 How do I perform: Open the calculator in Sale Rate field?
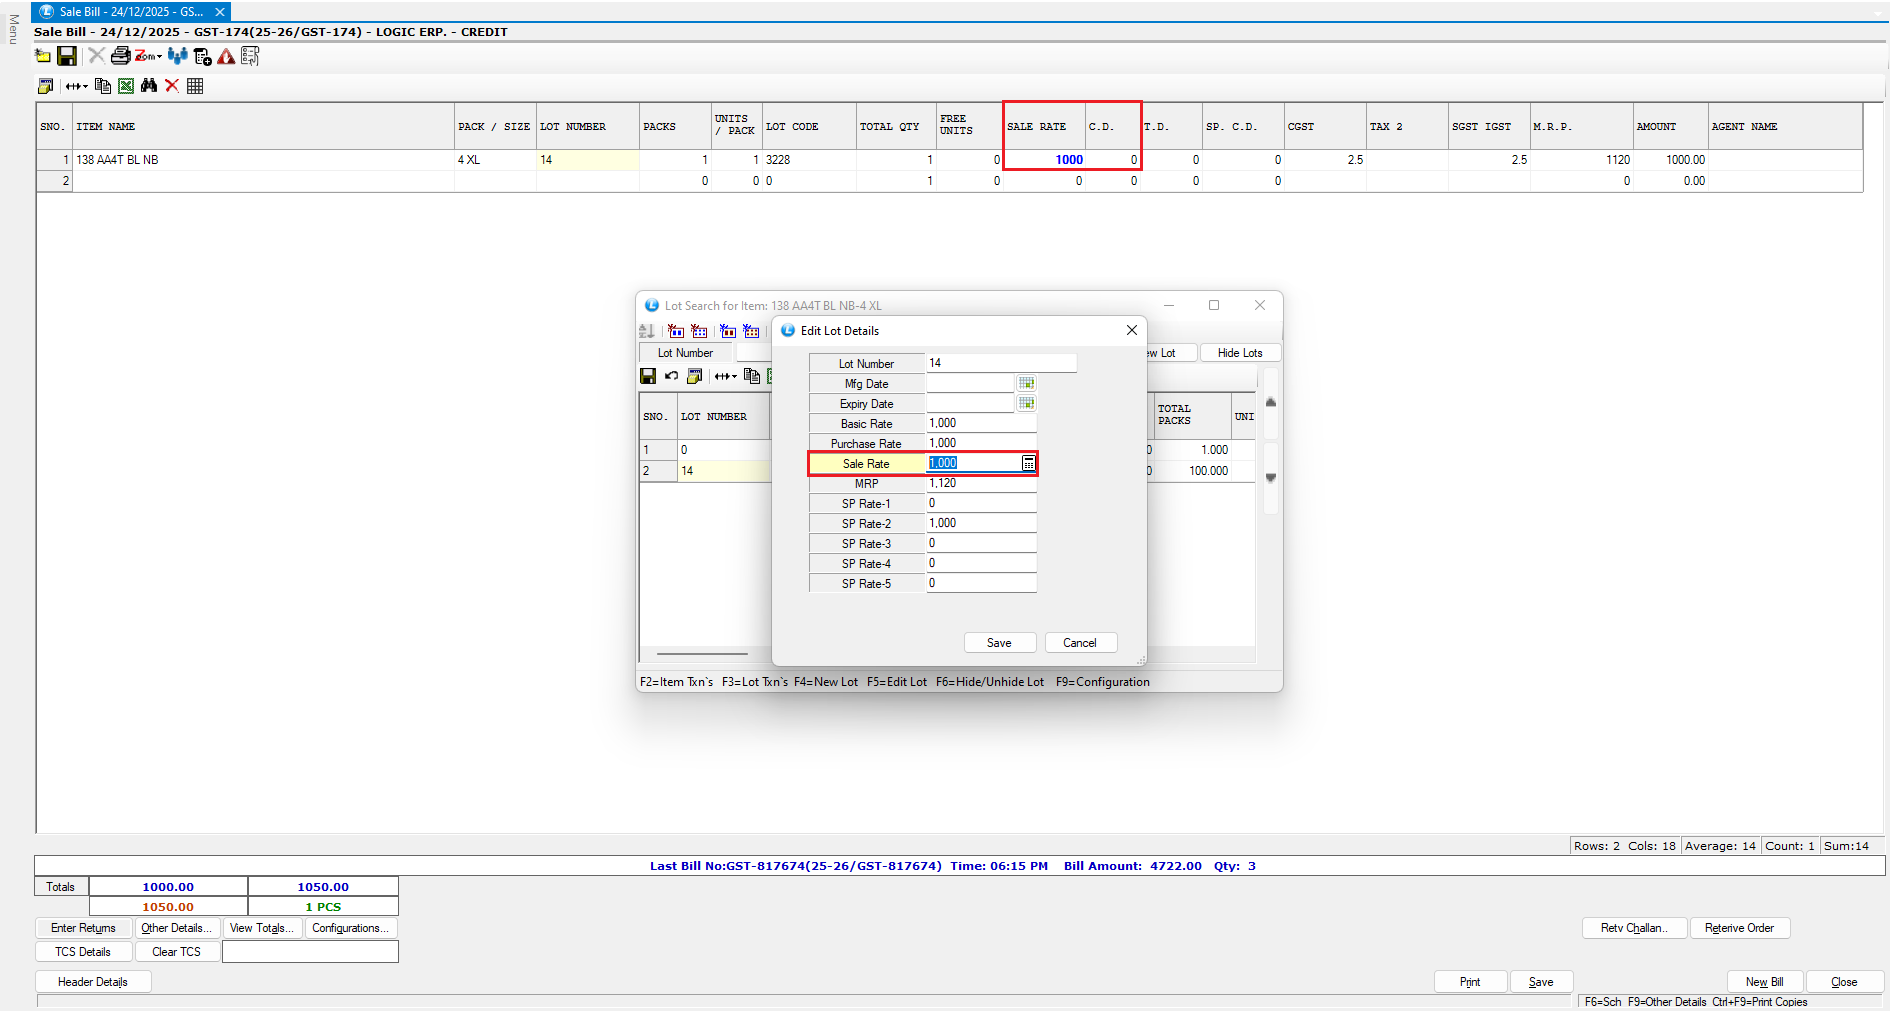tap(1028, 463)
